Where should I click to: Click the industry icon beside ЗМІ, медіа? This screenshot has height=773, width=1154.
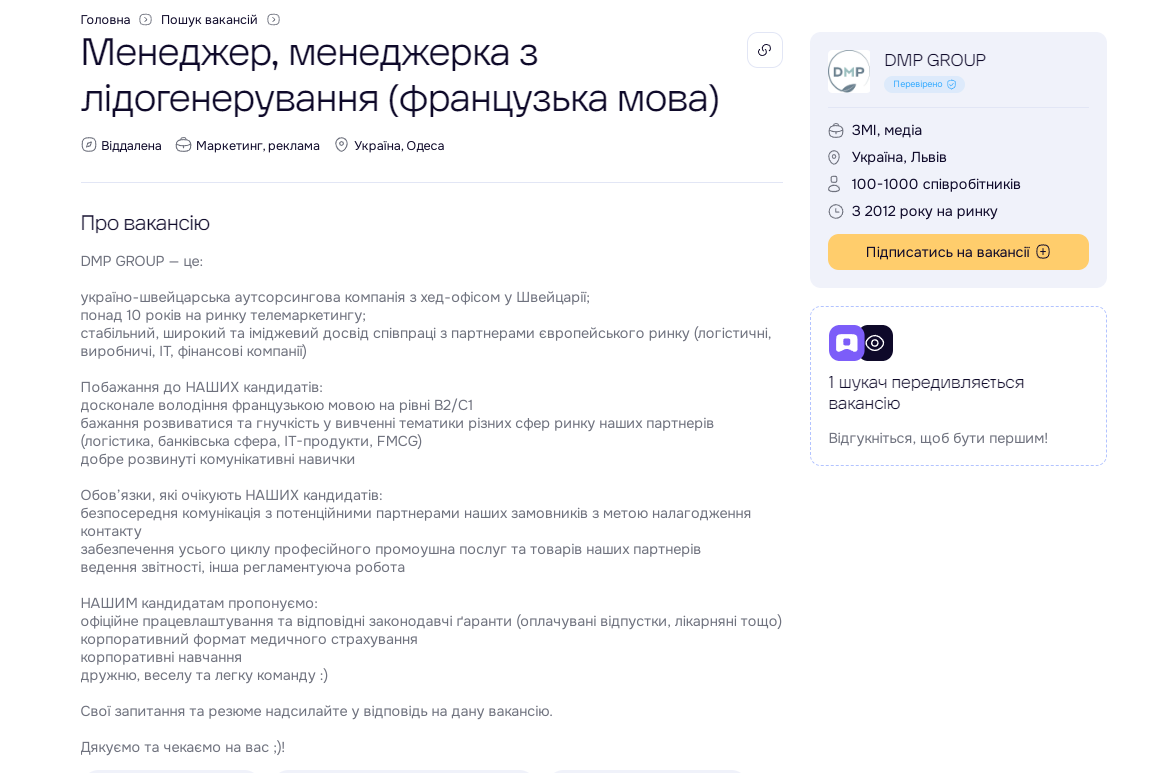(x=836, y=130)
